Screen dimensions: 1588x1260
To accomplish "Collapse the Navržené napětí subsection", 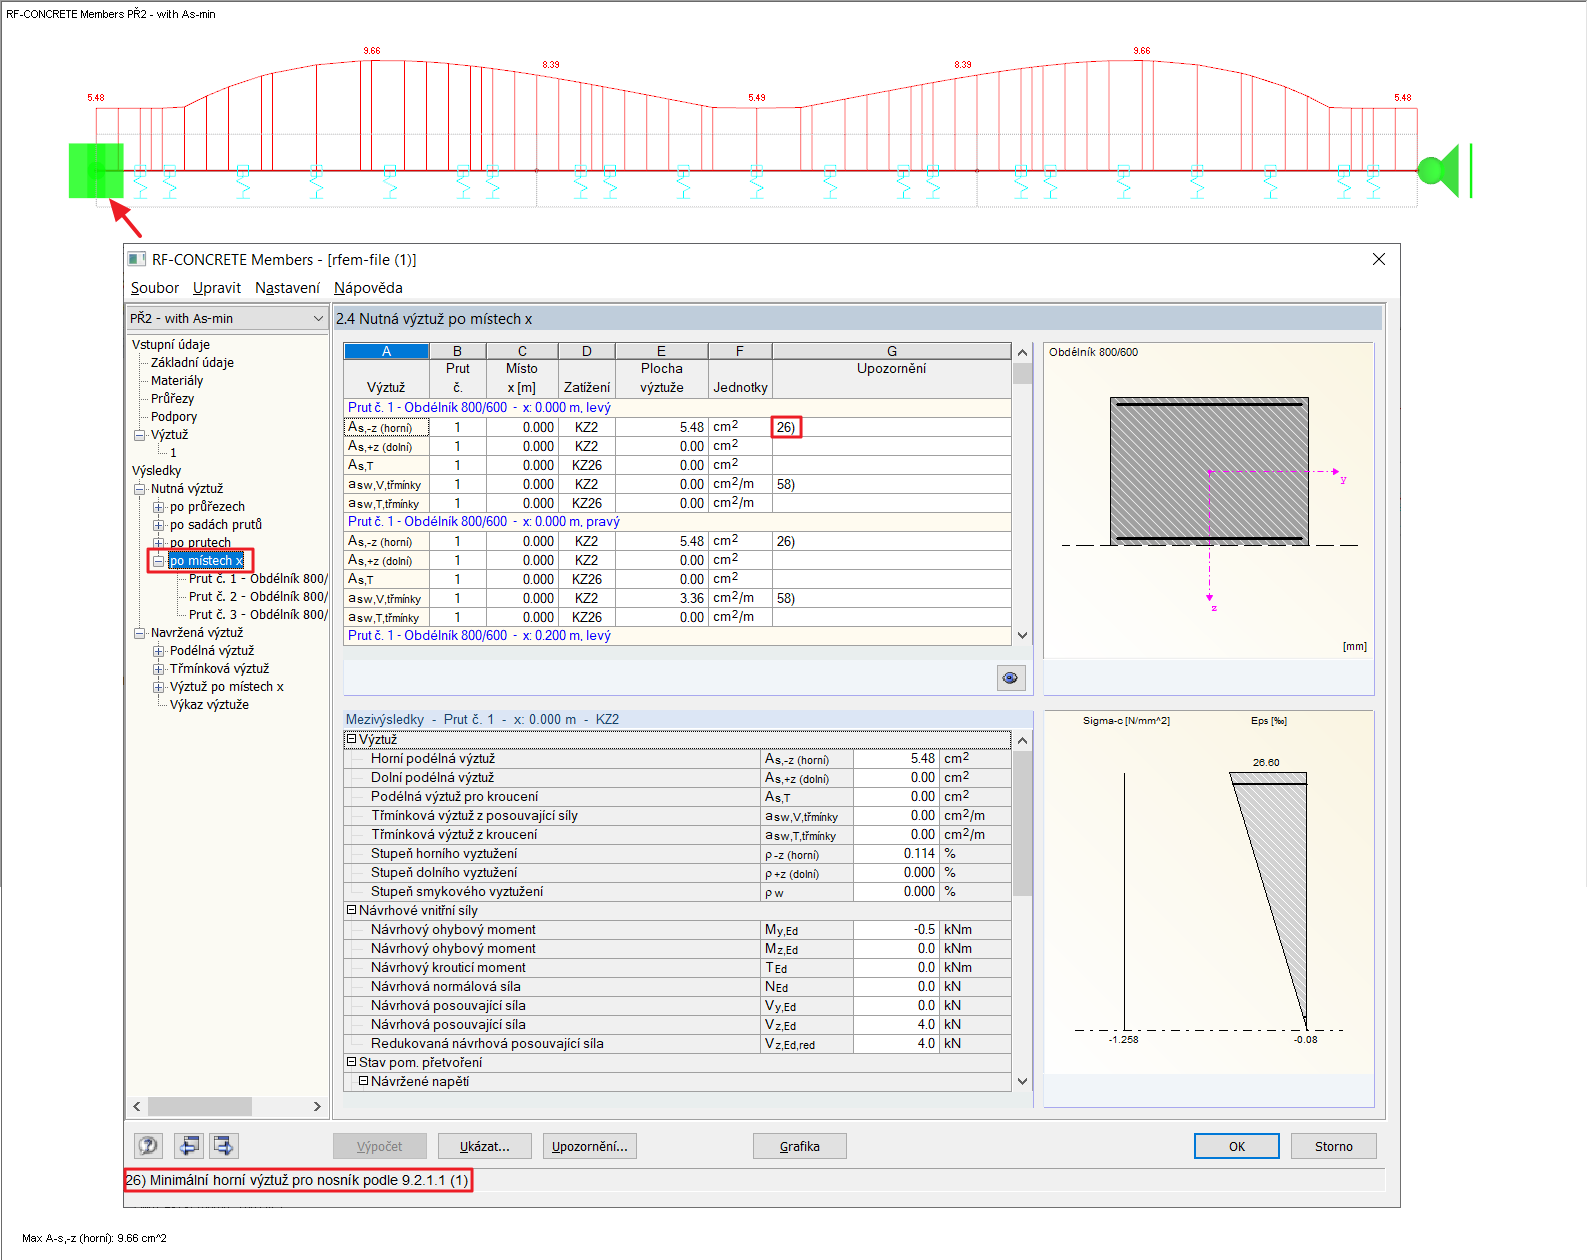I will 363,1081.
